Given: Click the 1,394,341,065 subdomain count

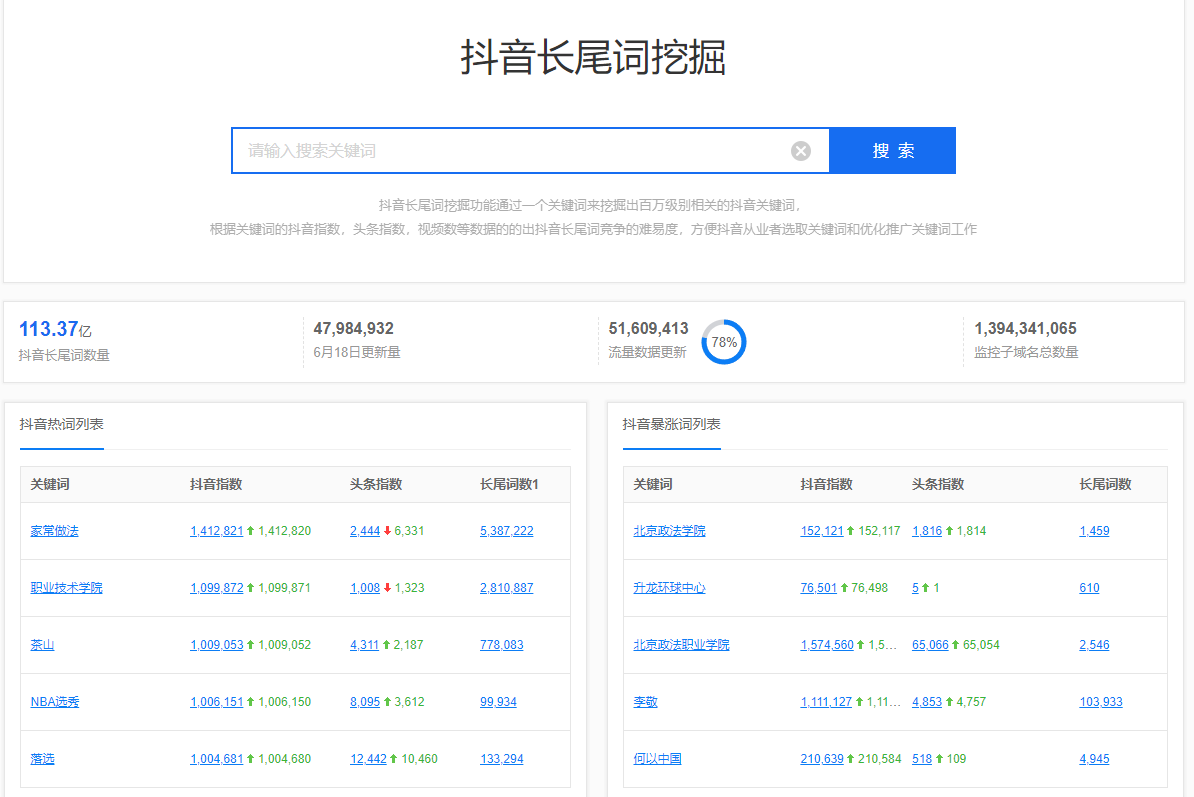Looking at the screenshot, I should click(1025, 328).
